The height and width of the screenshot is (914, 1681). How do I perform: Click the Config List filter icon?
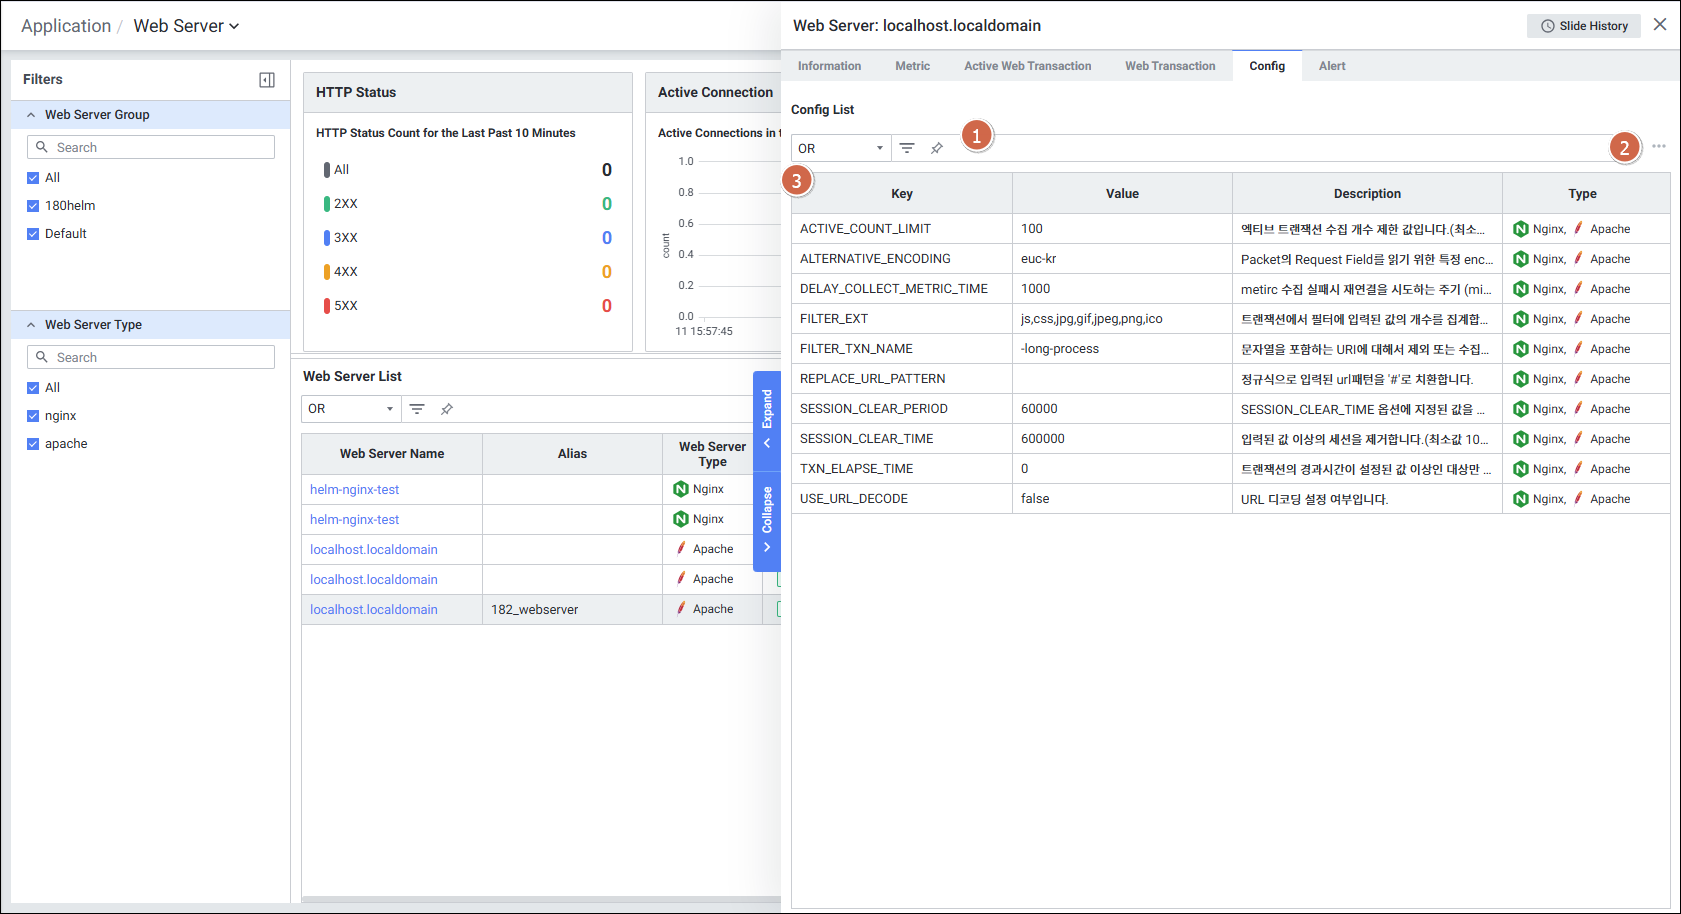tap(907, 148)
